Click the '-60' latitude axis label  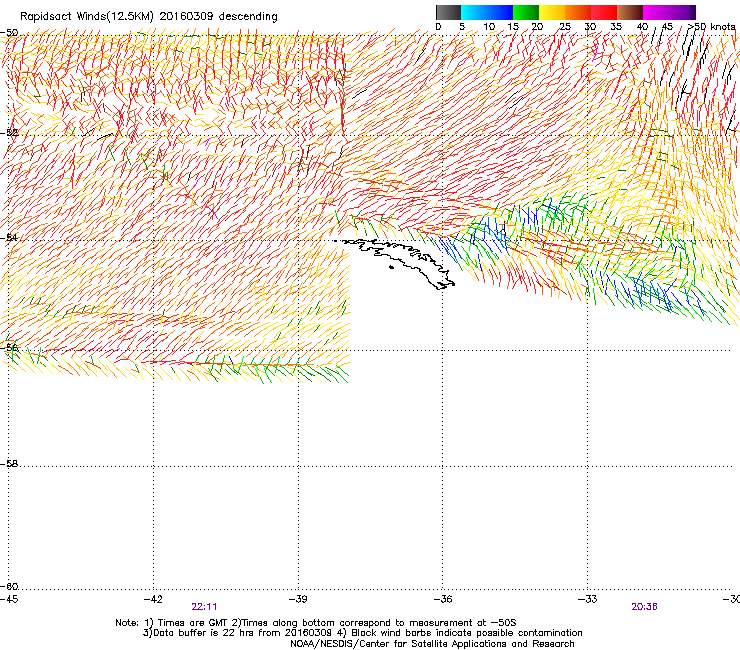point(9,586)
